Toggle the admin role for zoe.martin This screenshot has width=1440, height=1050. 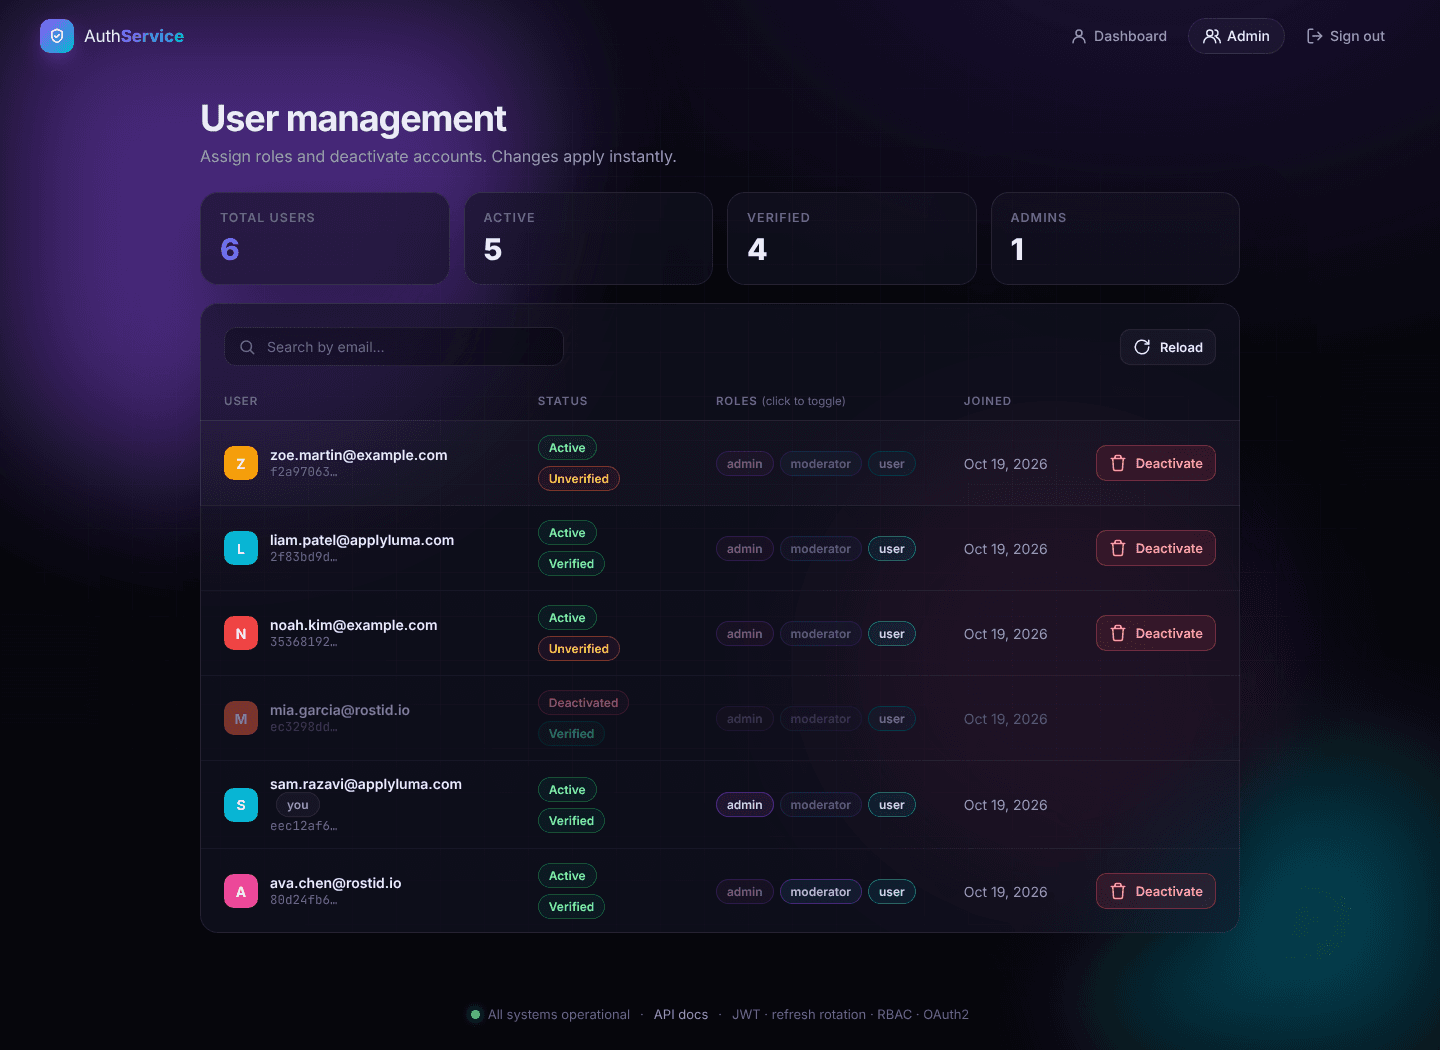tap(745, 464)
